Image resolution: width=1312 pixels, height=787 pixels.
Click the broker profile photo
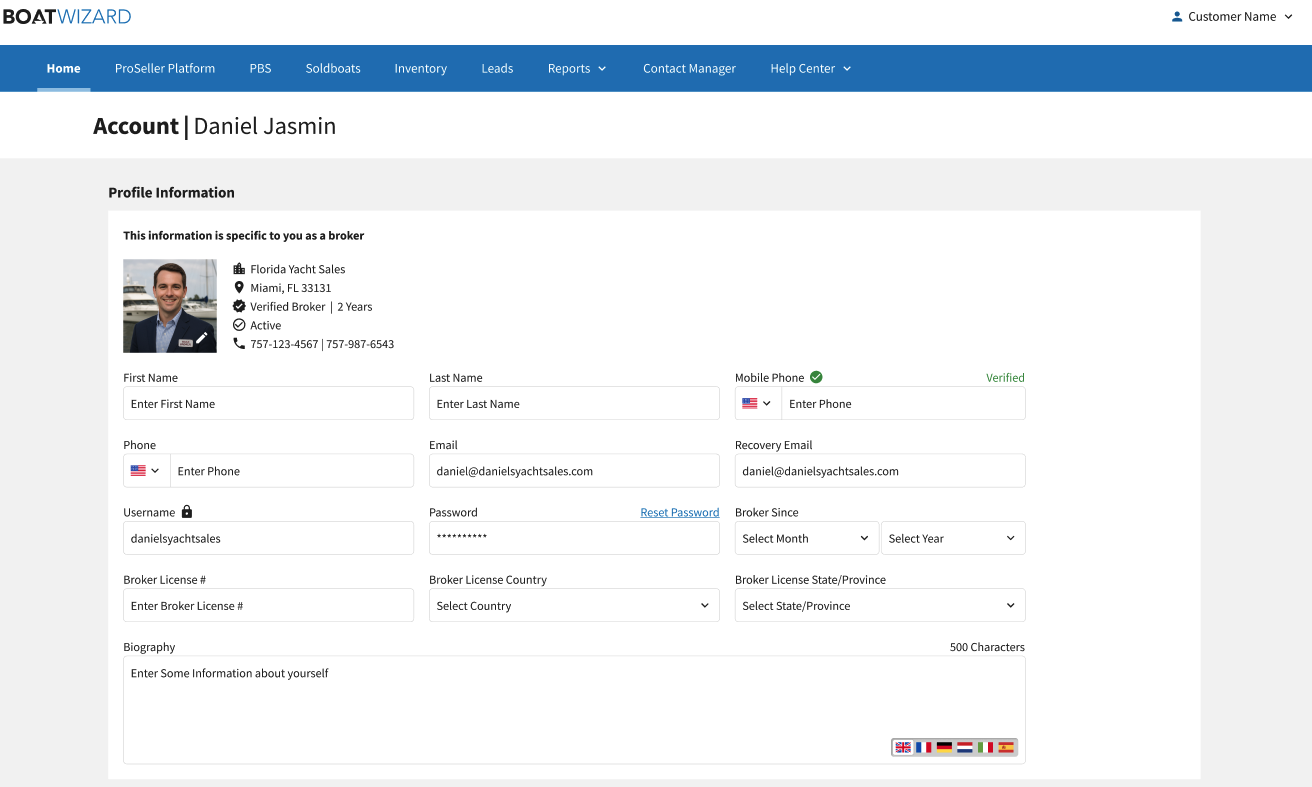[x=170, y=306]
